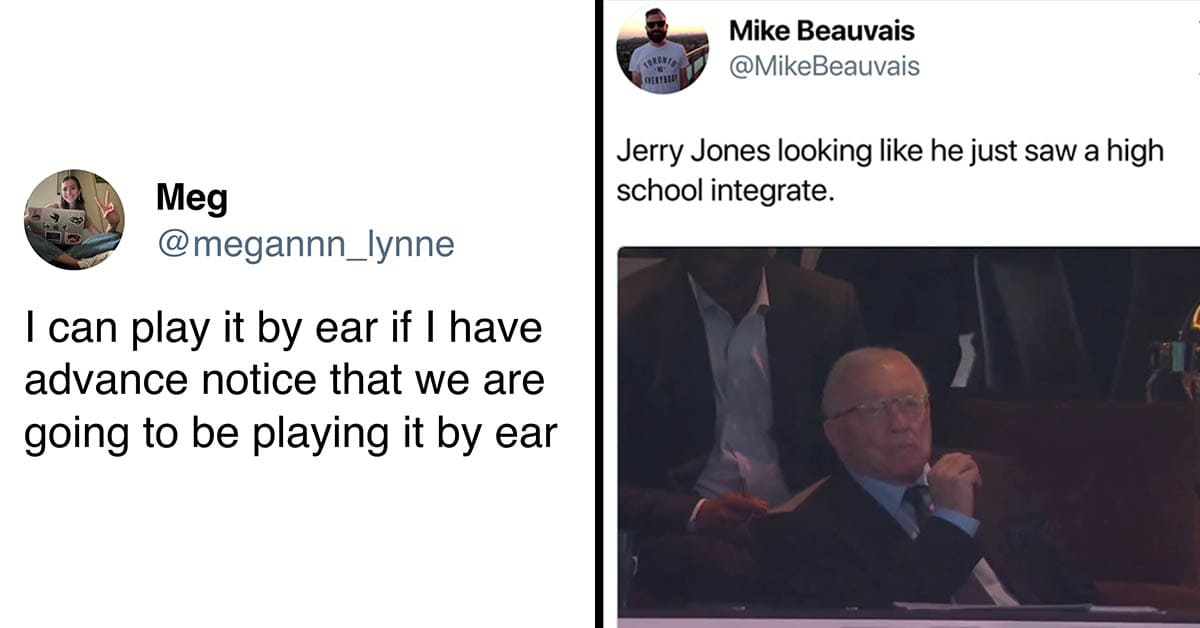Click the "Mike Beauvais" display name
This screenshot has width=1200, height=628.
821,31
